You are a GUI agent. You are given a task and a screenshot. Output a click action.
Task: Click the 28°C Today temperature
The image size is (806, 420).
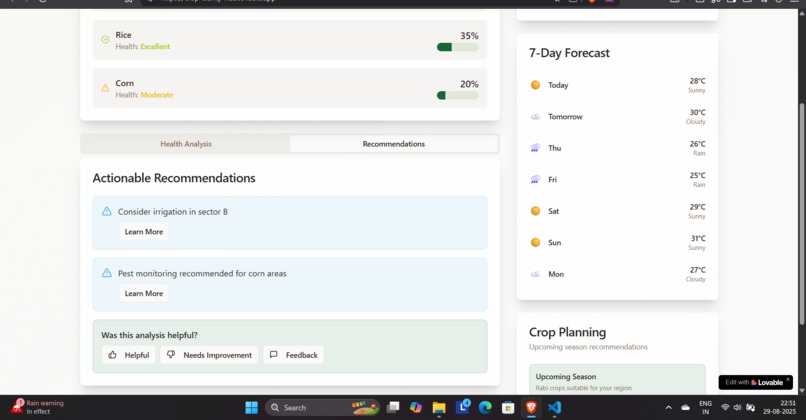tap(698, 81)
